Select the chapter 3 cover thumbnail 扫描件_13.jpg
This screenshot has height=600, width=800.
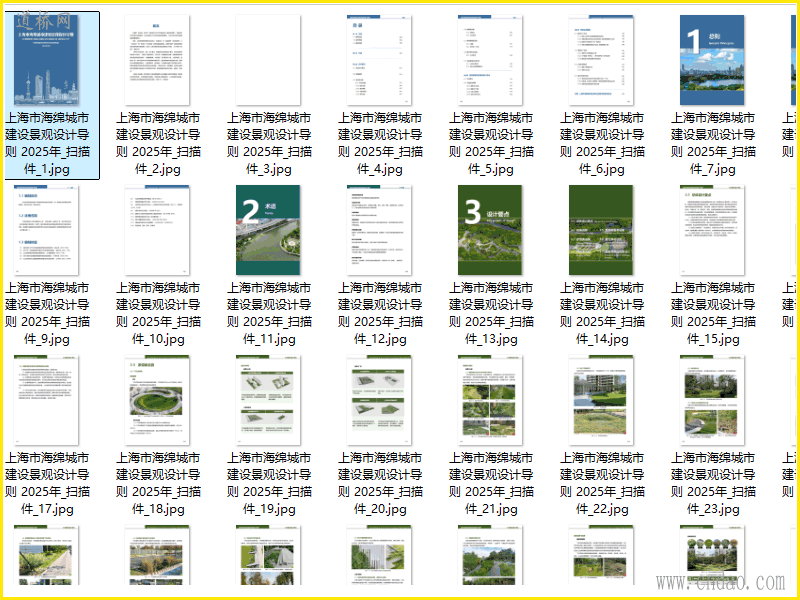[490, 230]
